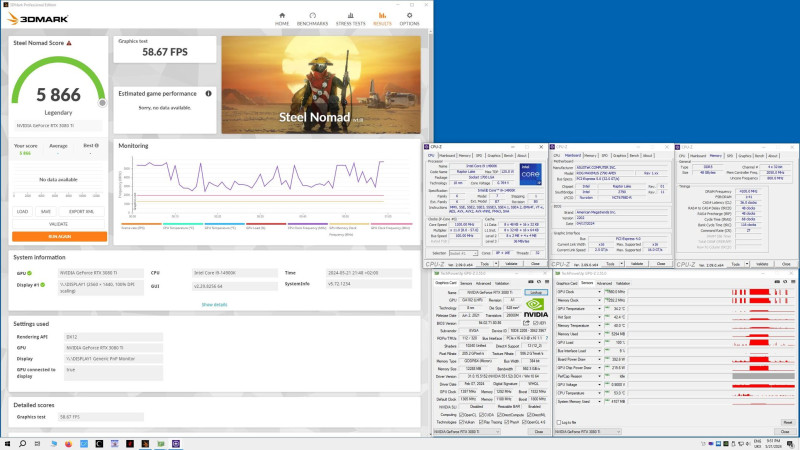
Task: Open the Bench tab in first CPU-Z window
Action: tap(509, 156)
